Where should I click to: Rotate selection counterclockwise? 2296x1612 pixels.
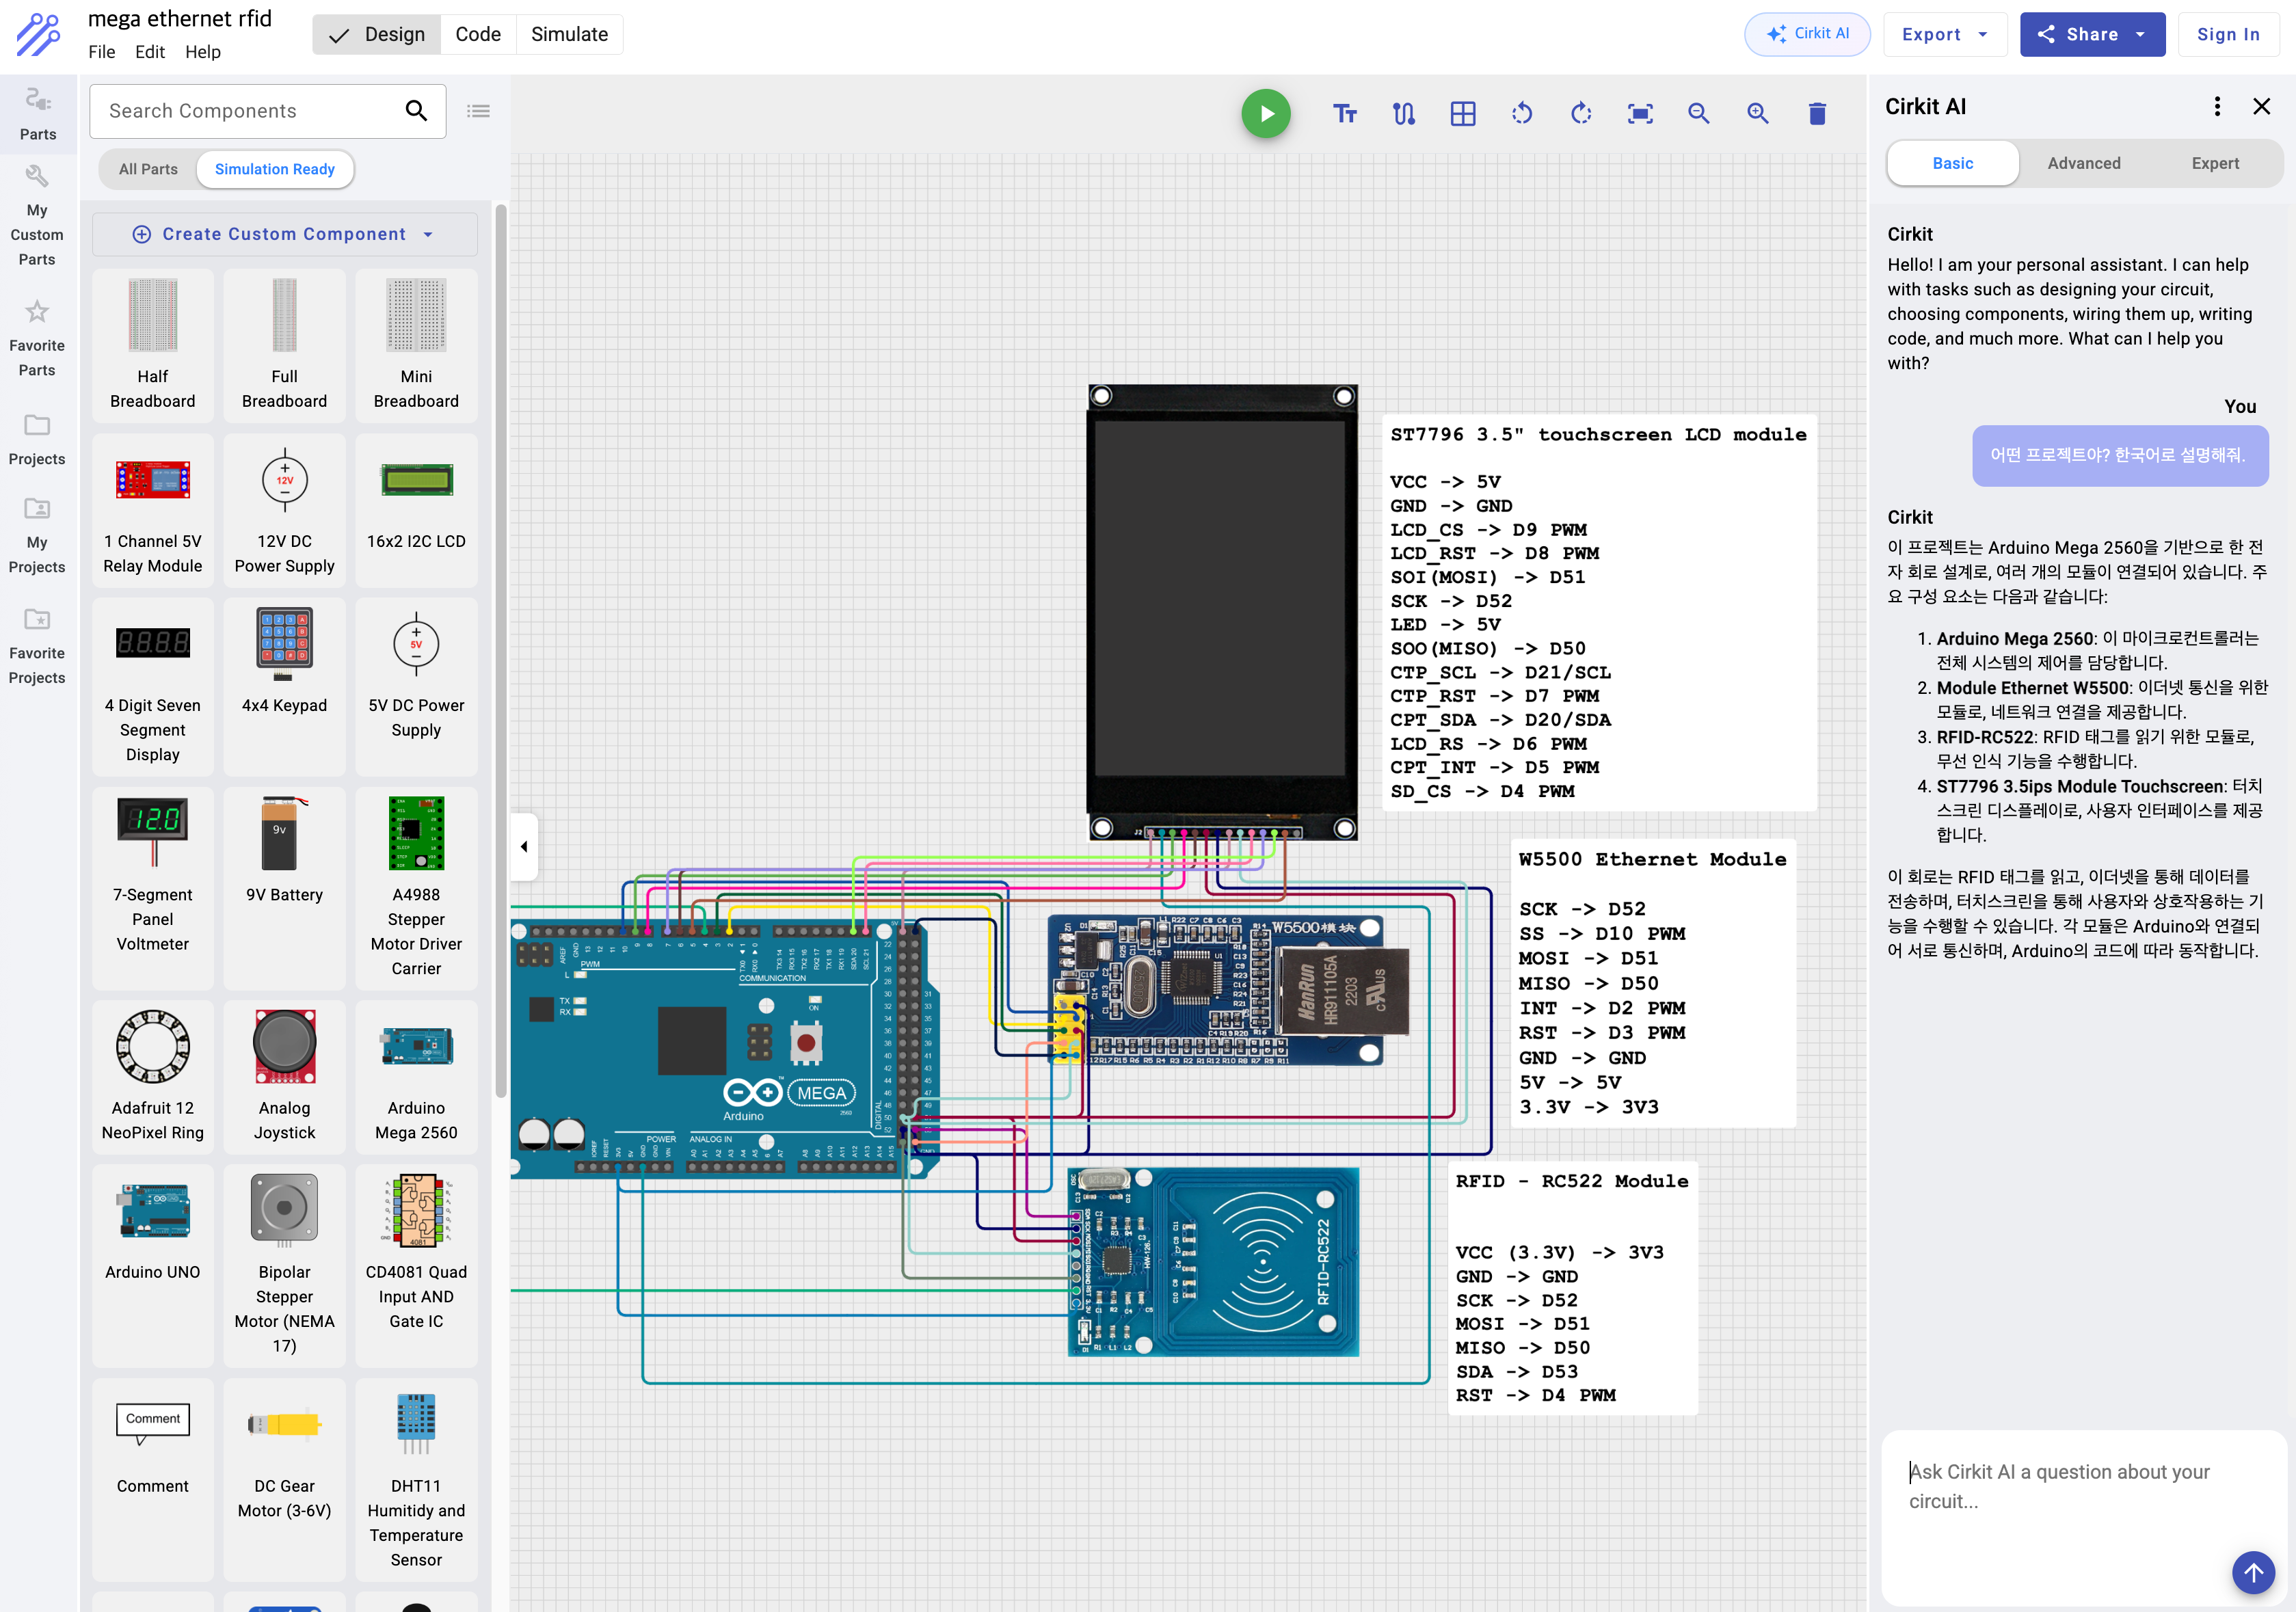point(1521,114)
